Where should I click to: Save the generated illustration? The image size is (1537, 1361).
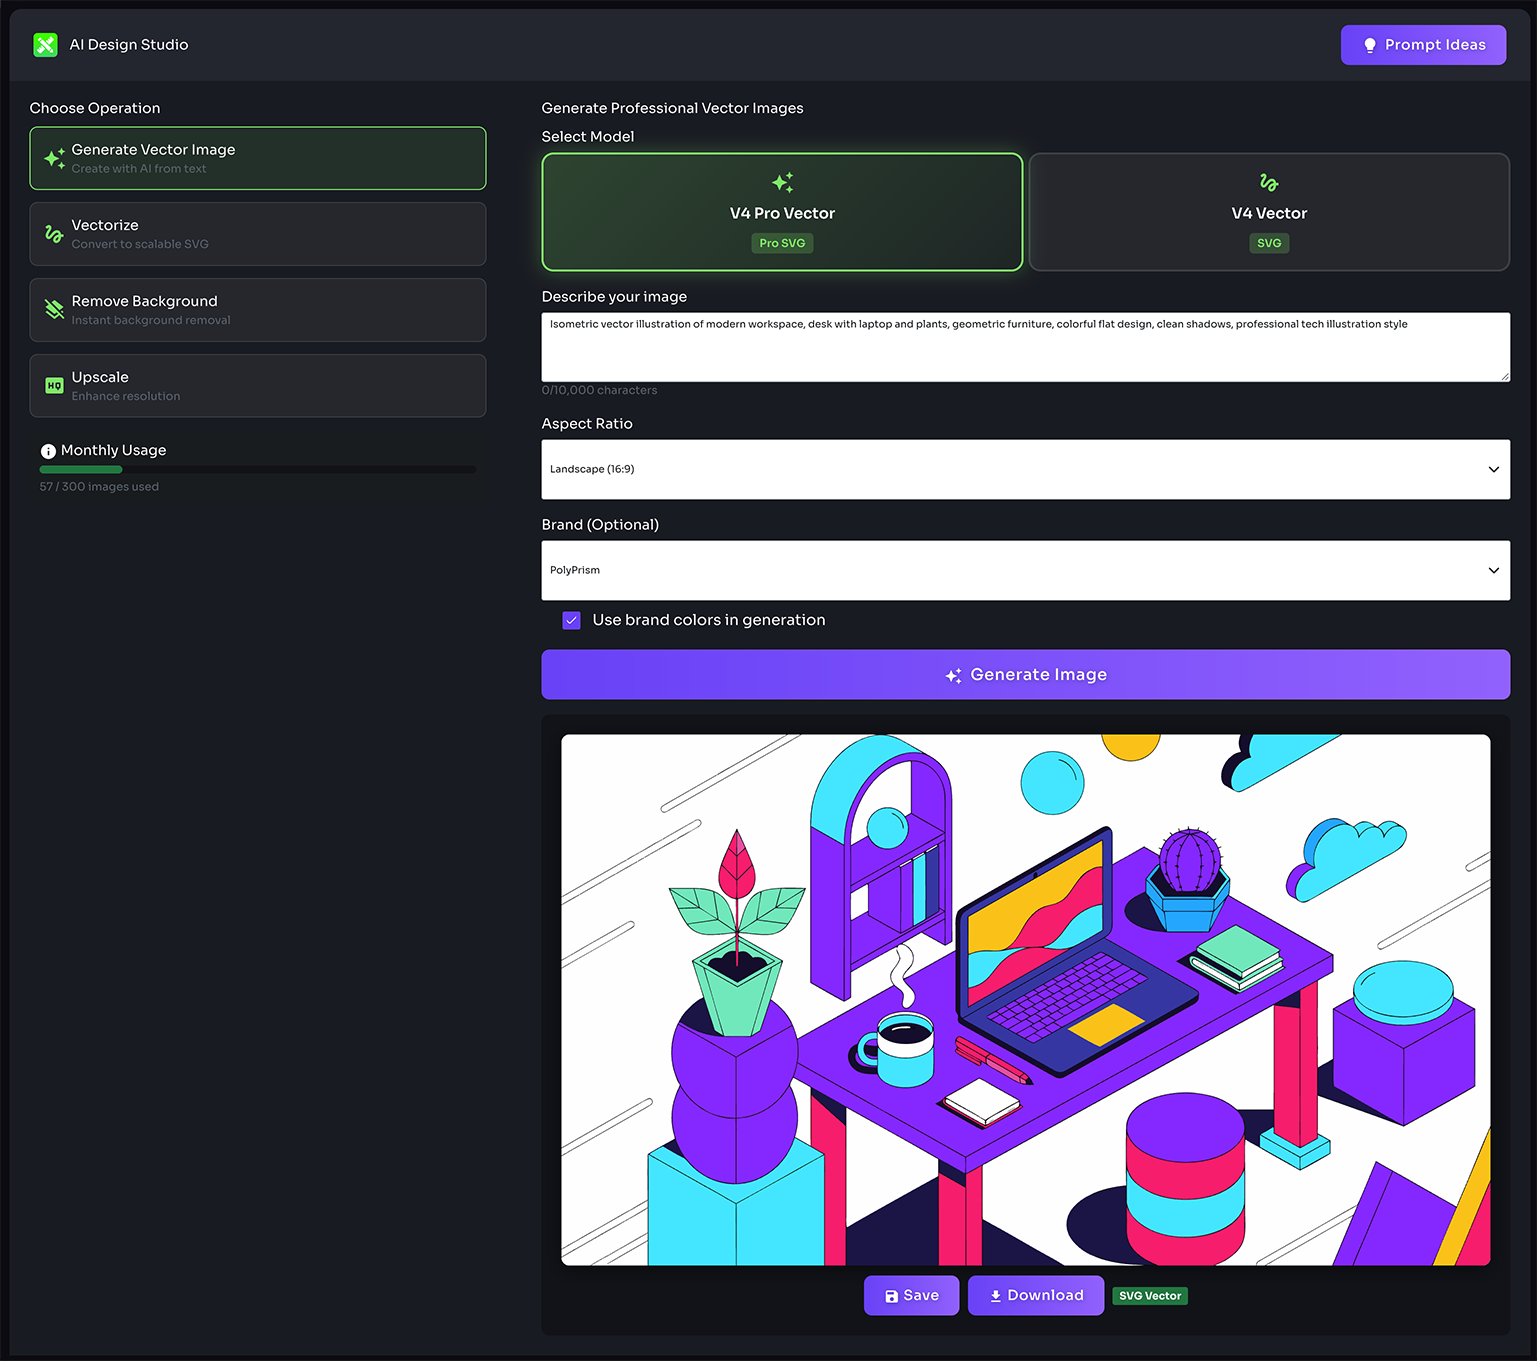[x=910, y=1295]
